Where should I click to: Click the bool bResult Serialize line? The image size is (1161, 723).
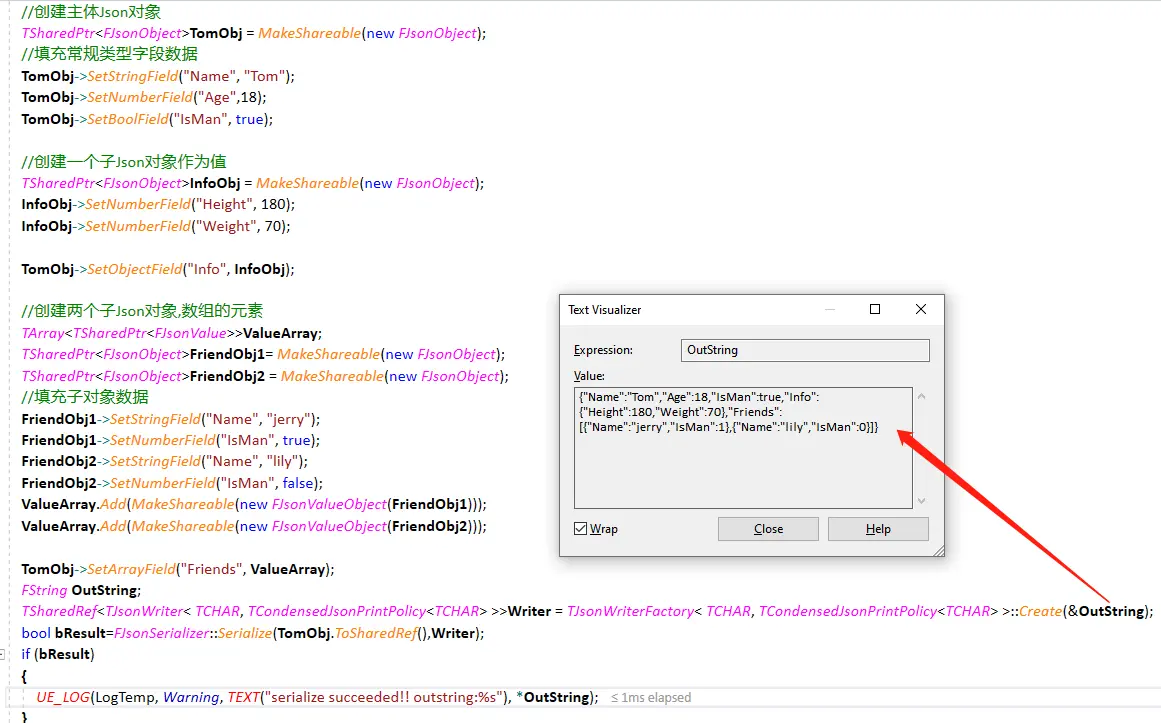point(252,633)
